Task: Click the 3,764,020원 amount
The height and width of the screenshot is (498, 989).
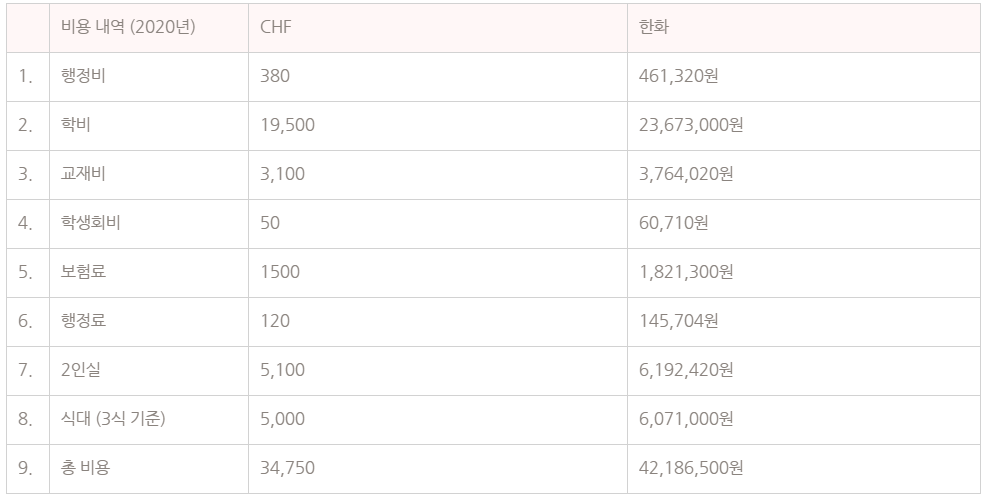Action: 686,174
